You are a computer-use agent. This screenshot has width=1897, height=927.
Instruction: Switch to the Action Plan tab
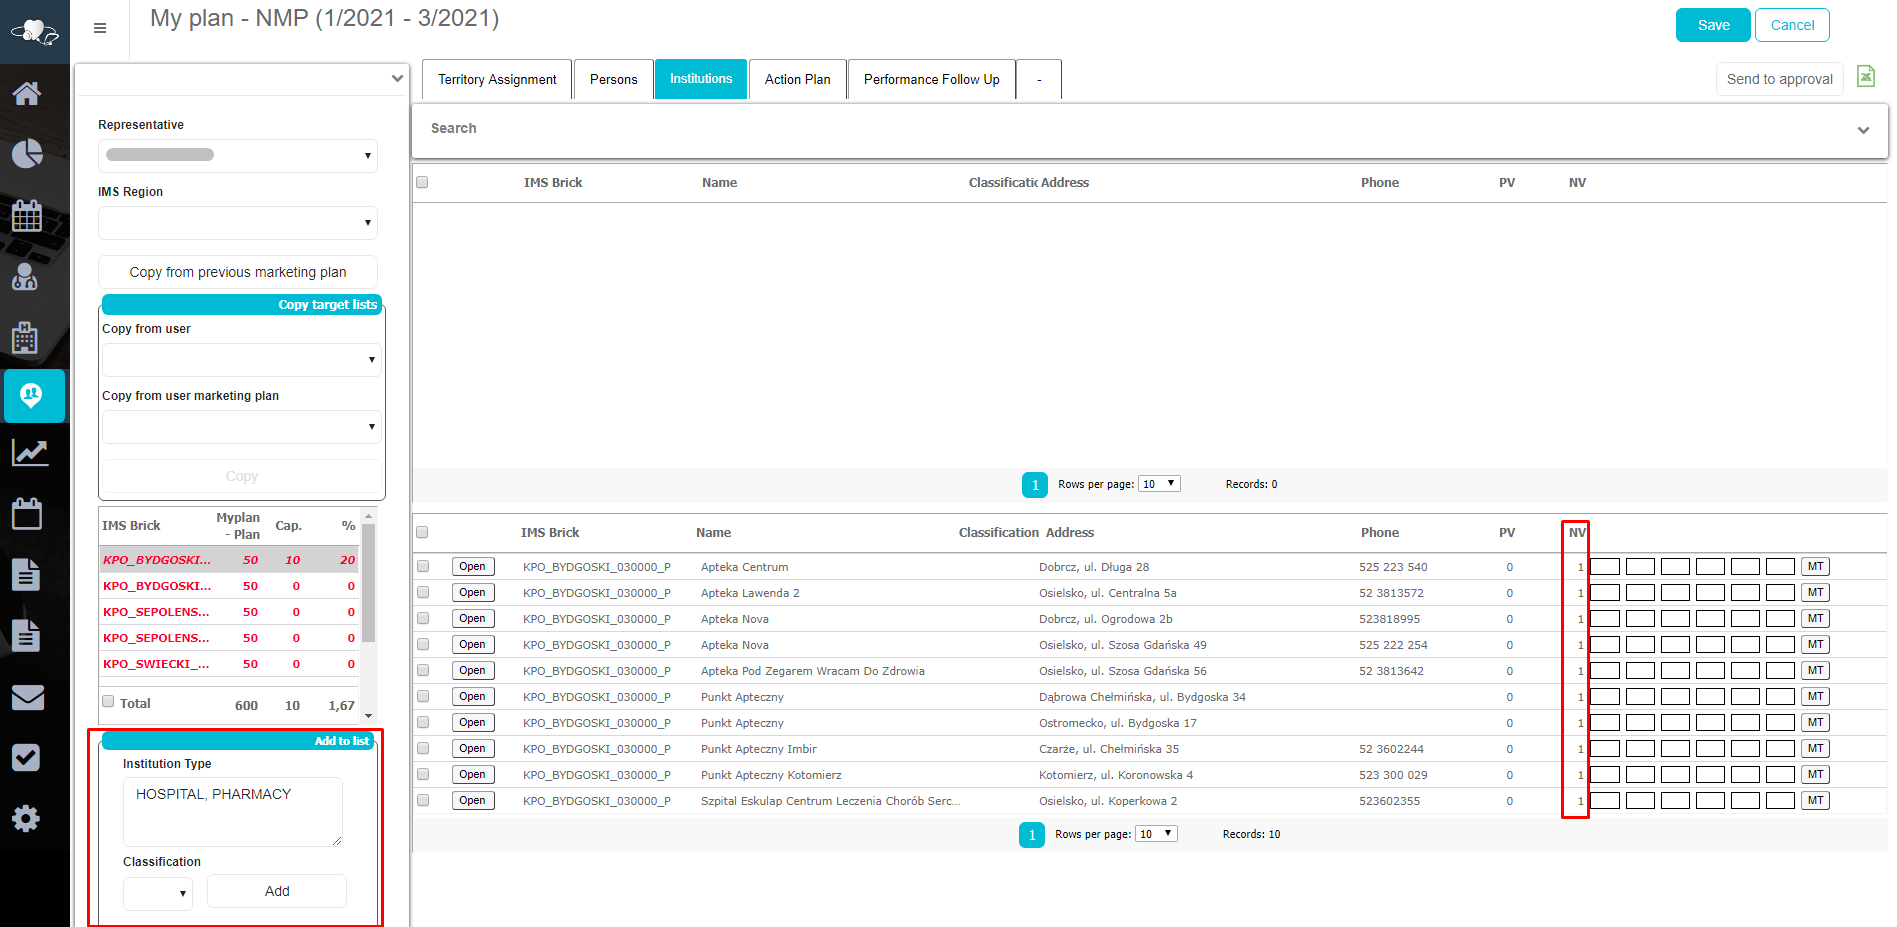click(797, 80)
